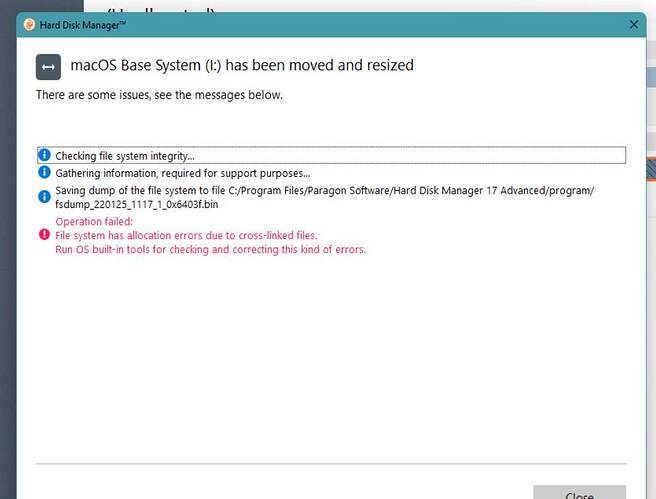Click the red error icon beside Operation failed
This screenshot has width=656, height=499.
point(44,235)
